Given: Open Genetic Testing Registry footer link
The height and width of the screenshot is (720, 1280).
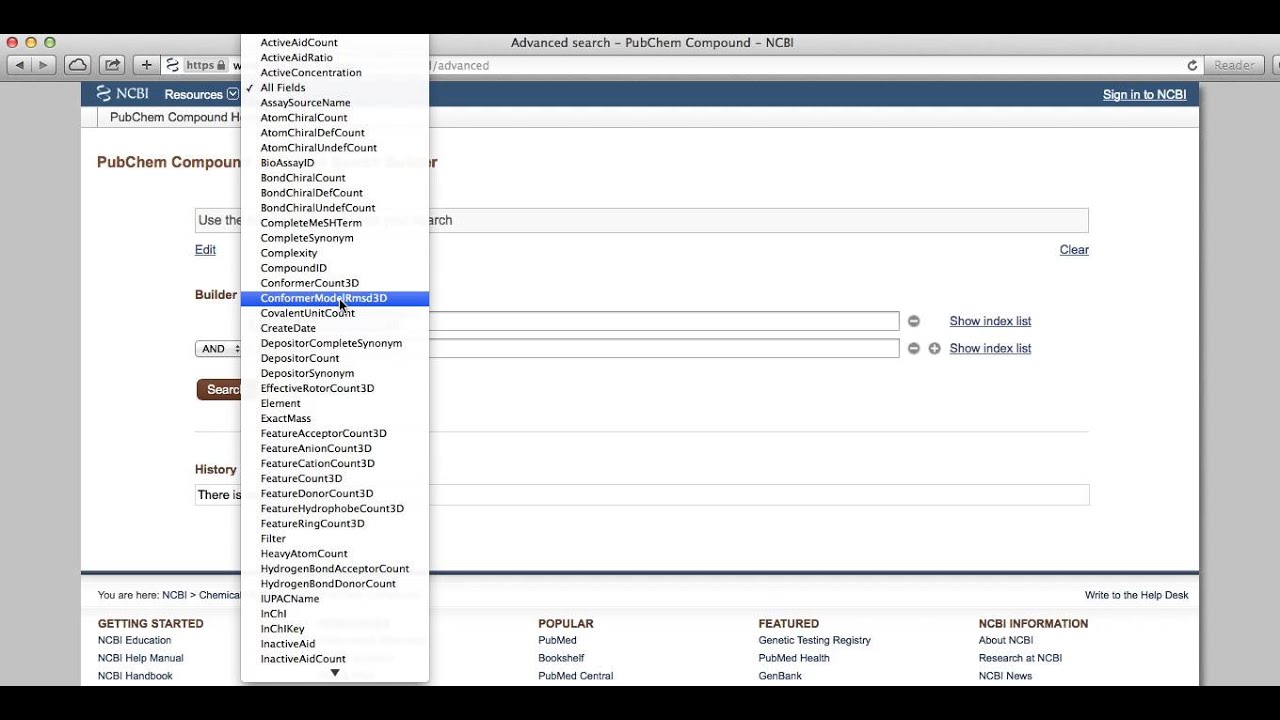Looking at the screenshot, I should point(814,640).
